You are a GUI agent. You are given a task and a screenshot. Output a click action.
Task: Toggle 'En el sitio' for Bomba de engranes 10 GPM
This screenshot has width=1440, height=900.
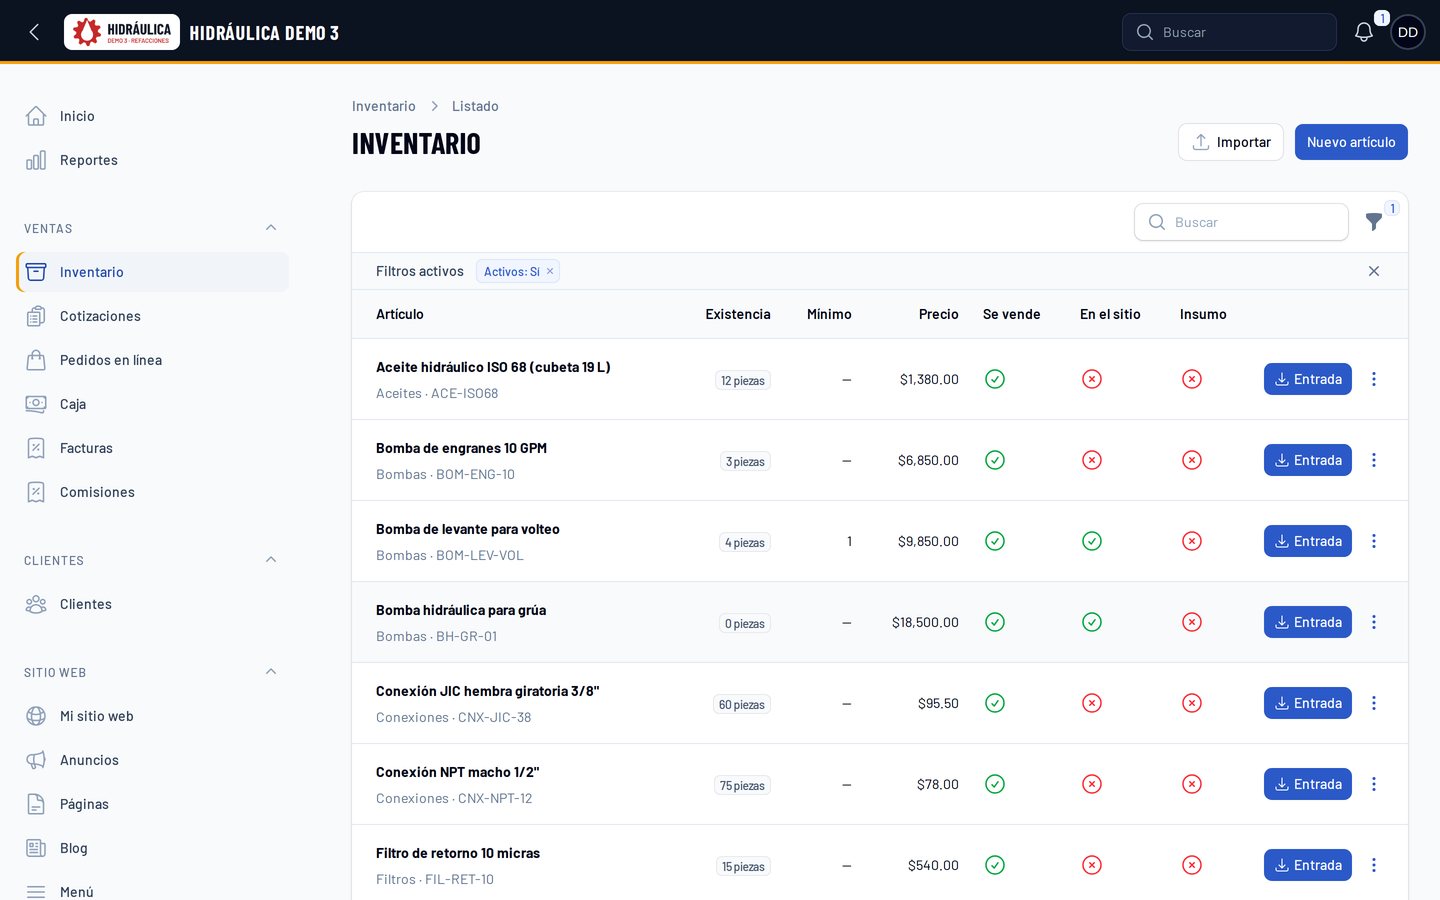[x=1092, y=460]
